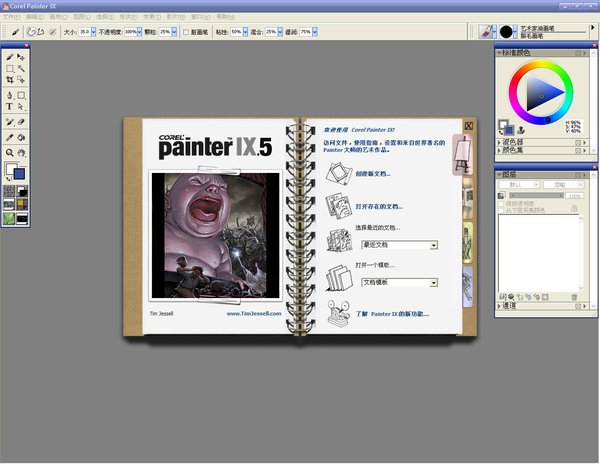This screenshot has width=600, height=464.
Task: Click the easel tab on welcome book
Action: (463, 155)
